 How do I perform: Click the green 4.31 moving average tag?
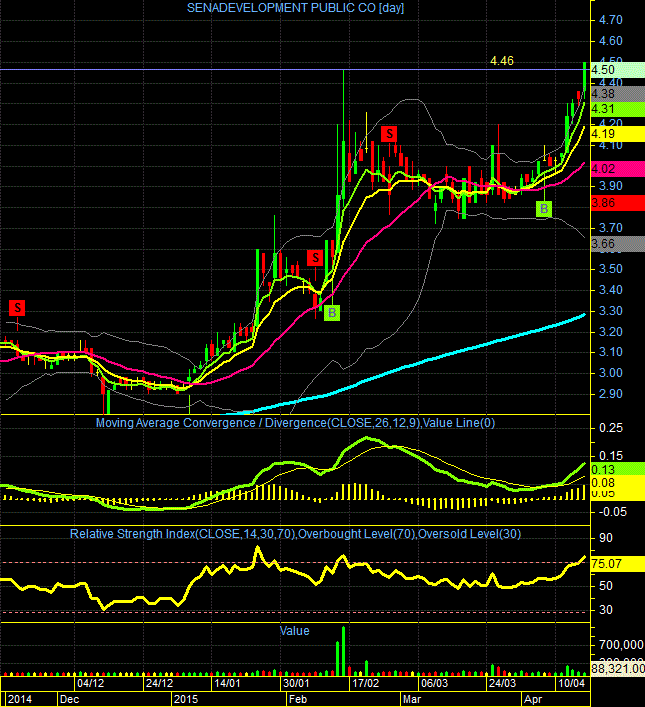(617, 109)
